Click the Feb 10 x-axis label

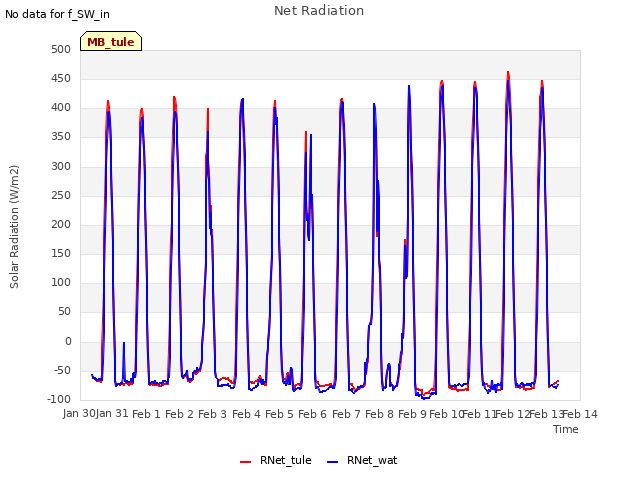click(445, 414)
